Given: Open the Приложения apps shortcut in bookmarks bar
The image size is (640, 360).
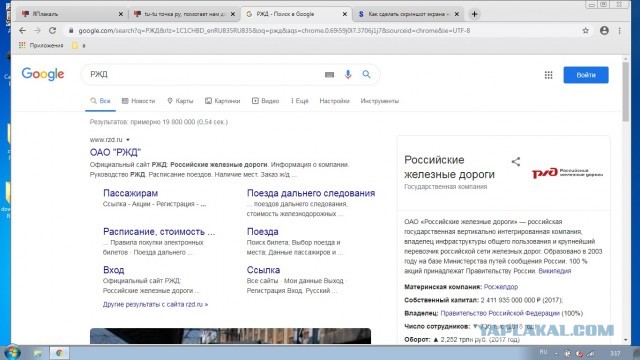Looking at the screenshot, I should pyautogui.click(x=41, y=45).
